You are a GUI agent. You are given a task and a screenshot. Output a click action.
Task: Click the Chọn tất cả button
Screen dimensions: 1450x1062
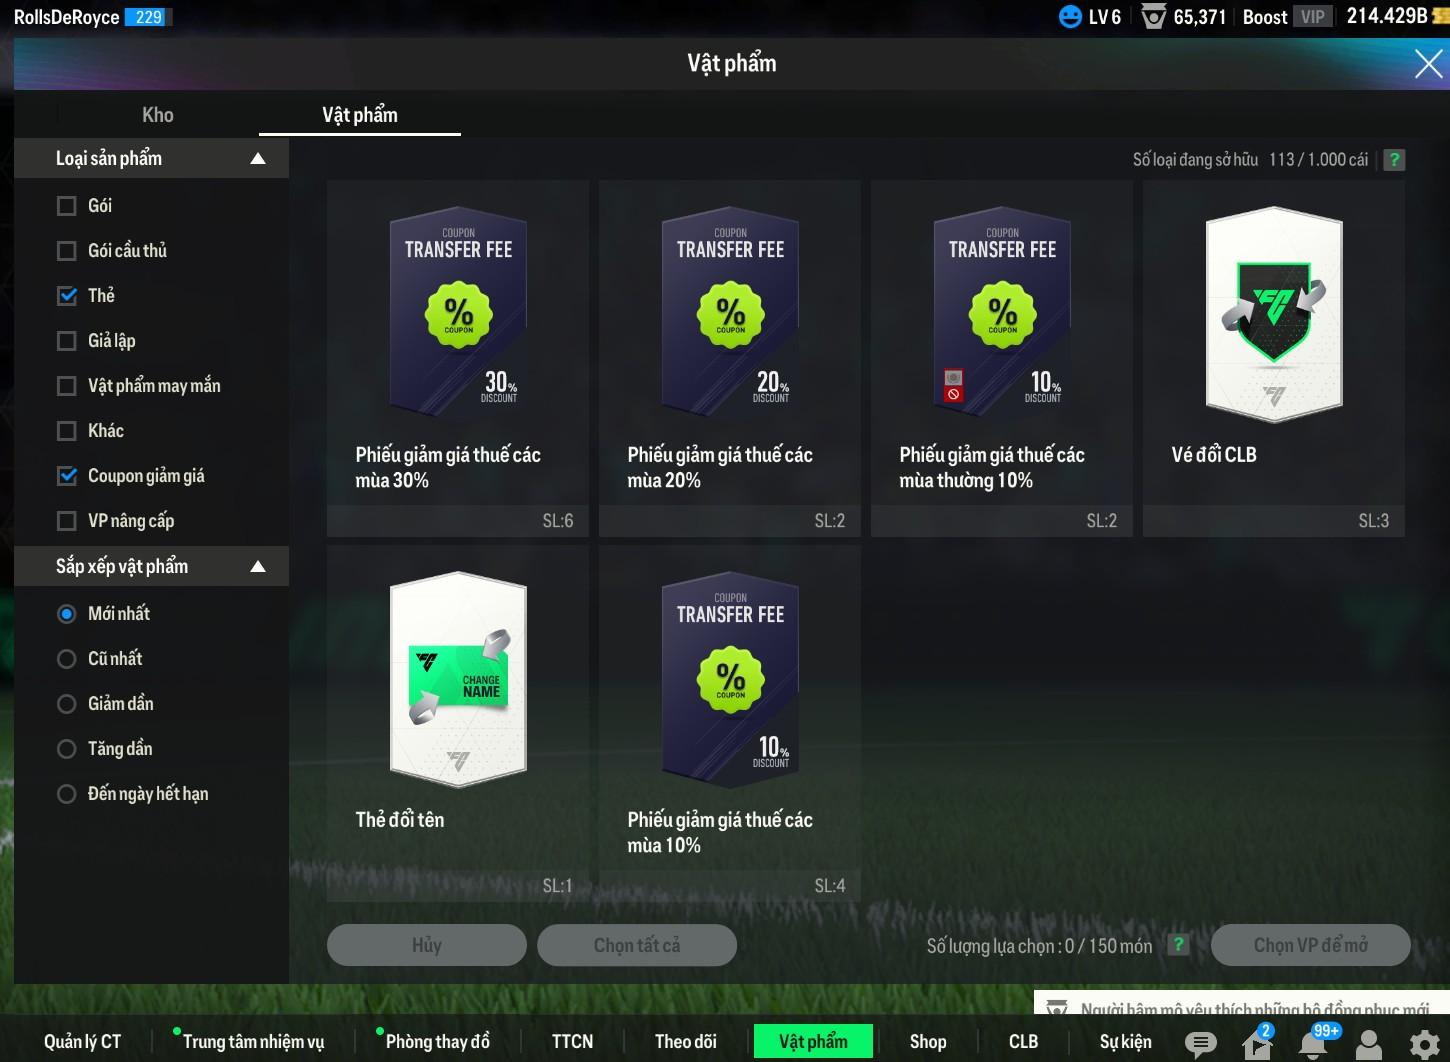(x=636, y=945)
